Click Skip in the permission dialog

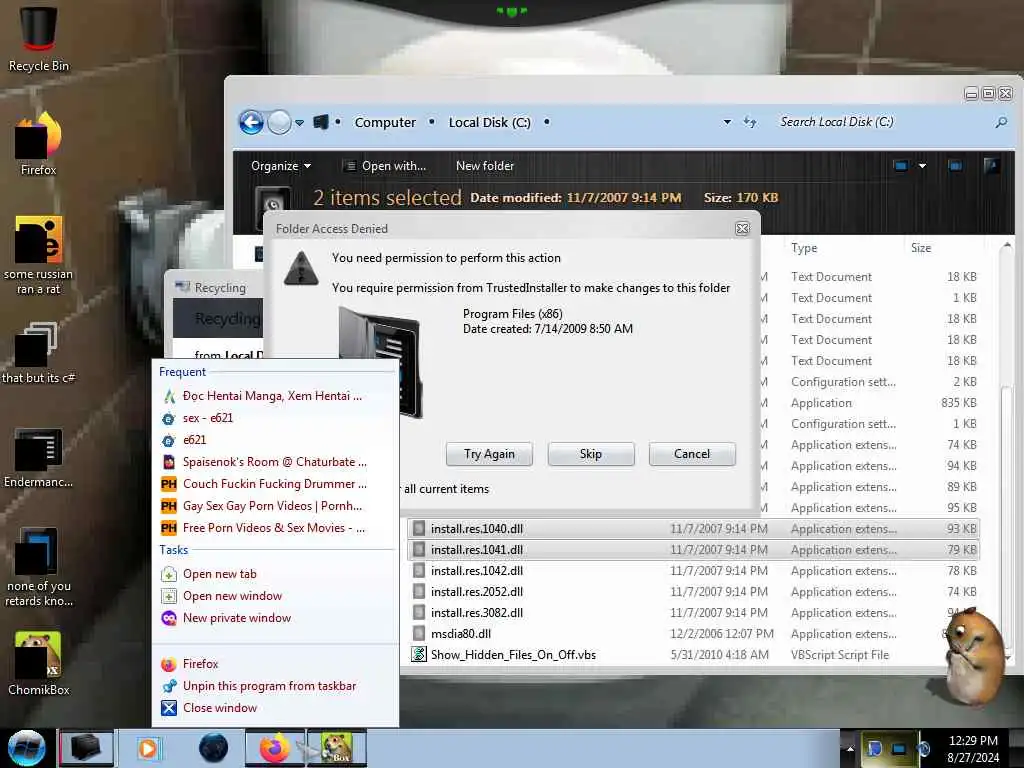coord(590,454)
